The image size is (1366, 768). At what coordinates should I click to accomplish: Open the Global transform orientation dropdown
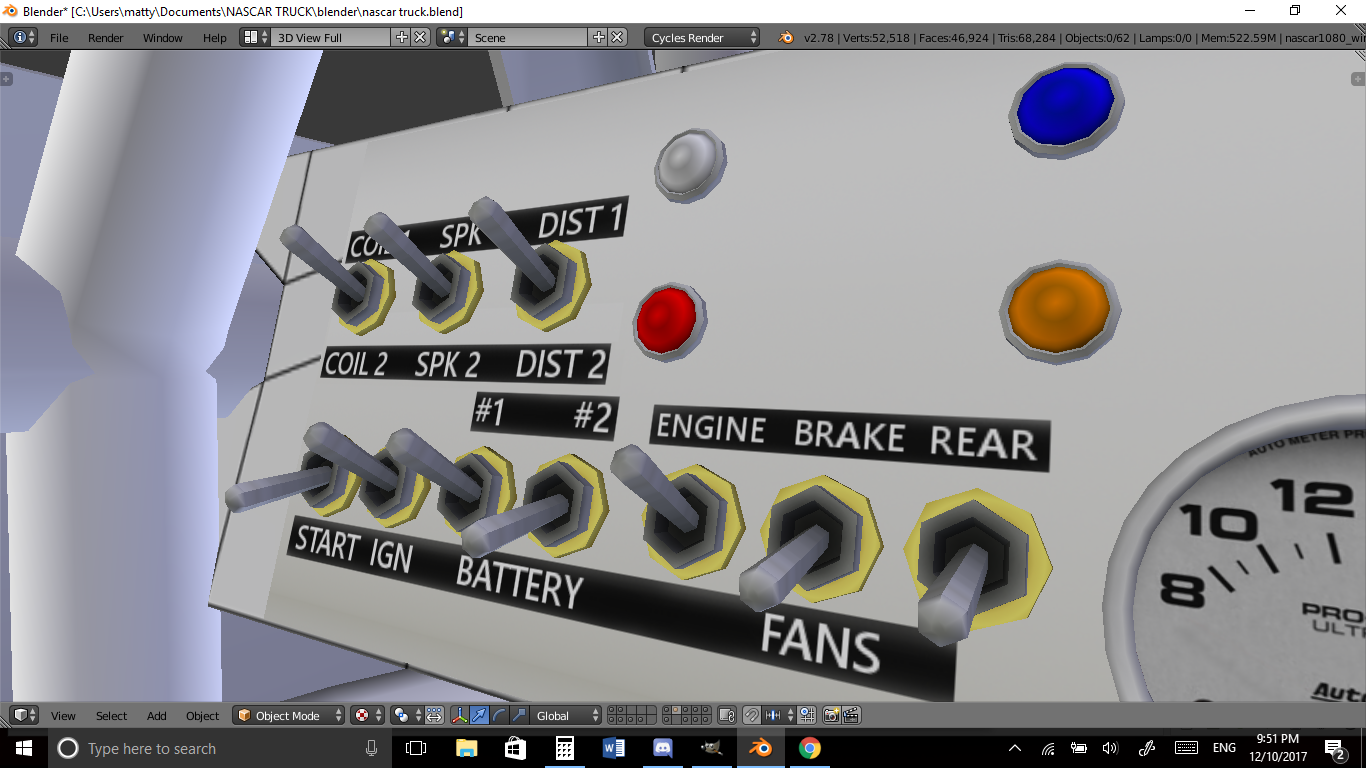[x=566, y=715]
